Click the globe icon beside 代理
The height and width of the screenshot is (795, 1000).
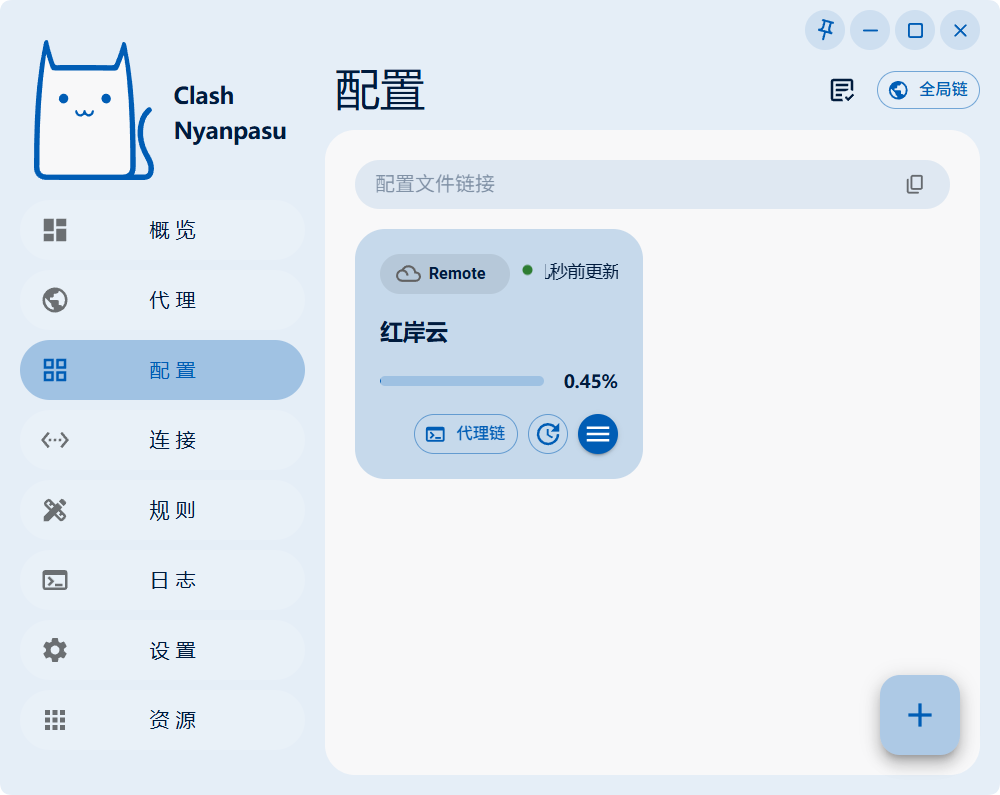click(54, 300)
